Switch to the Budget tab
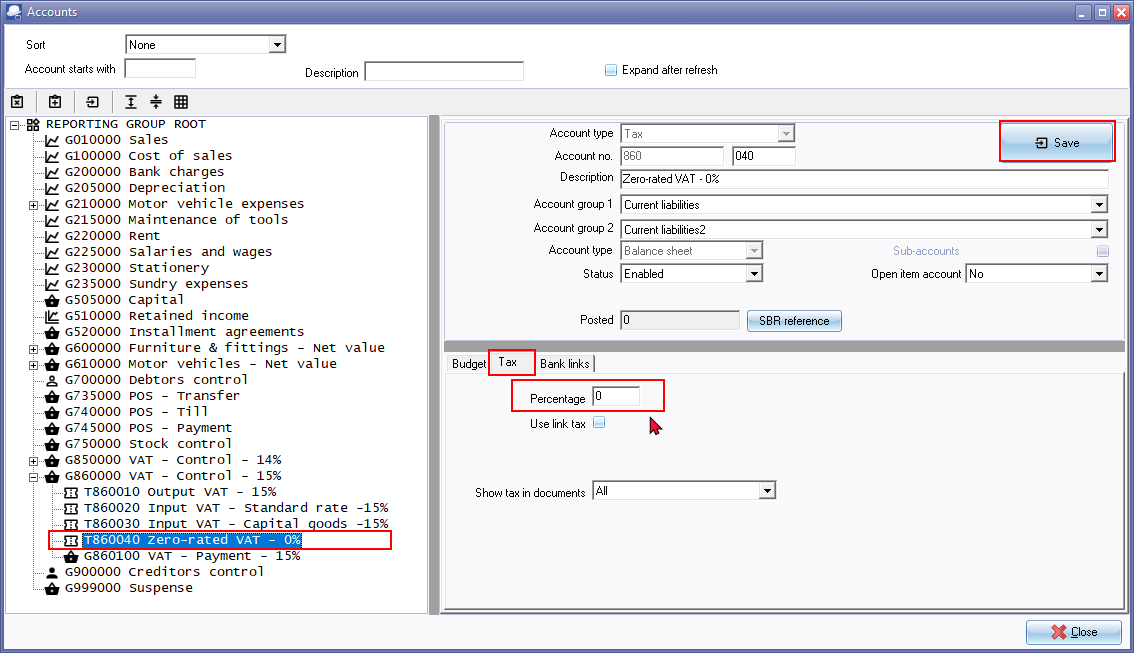 pyautogui.click(x=468, y=364)
